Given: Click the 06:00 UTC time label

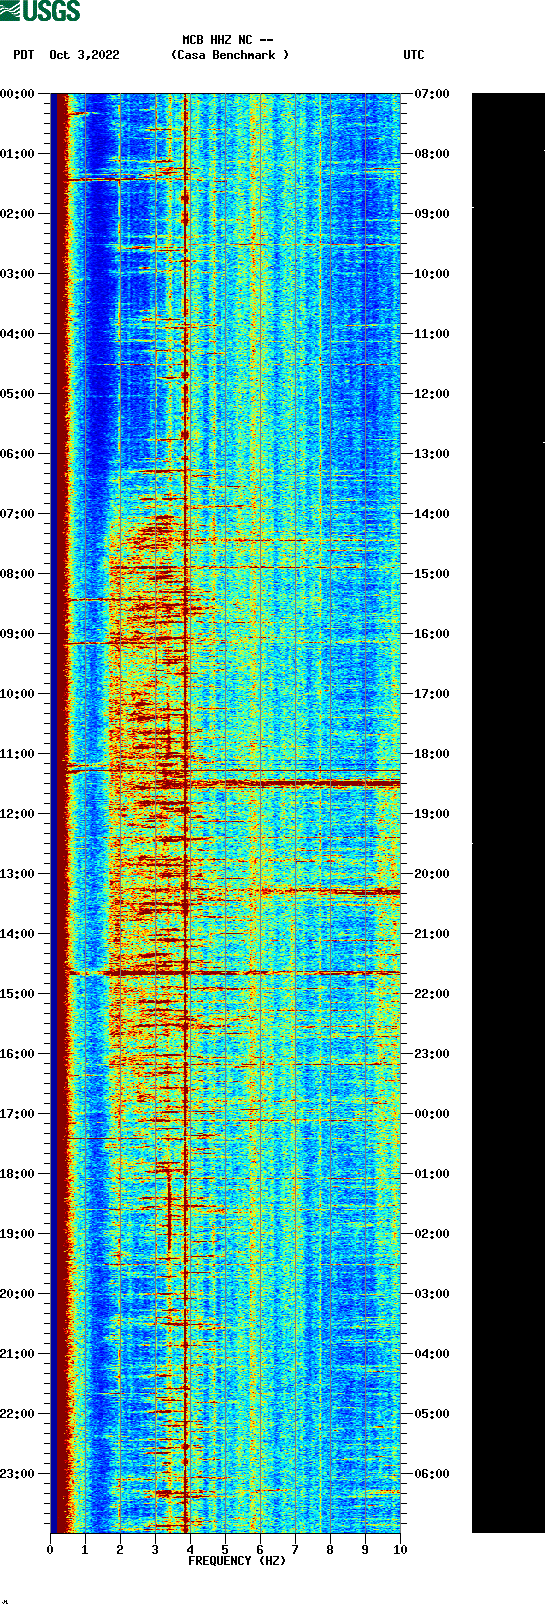Looking at the screenshot, I should (432, 1474).
